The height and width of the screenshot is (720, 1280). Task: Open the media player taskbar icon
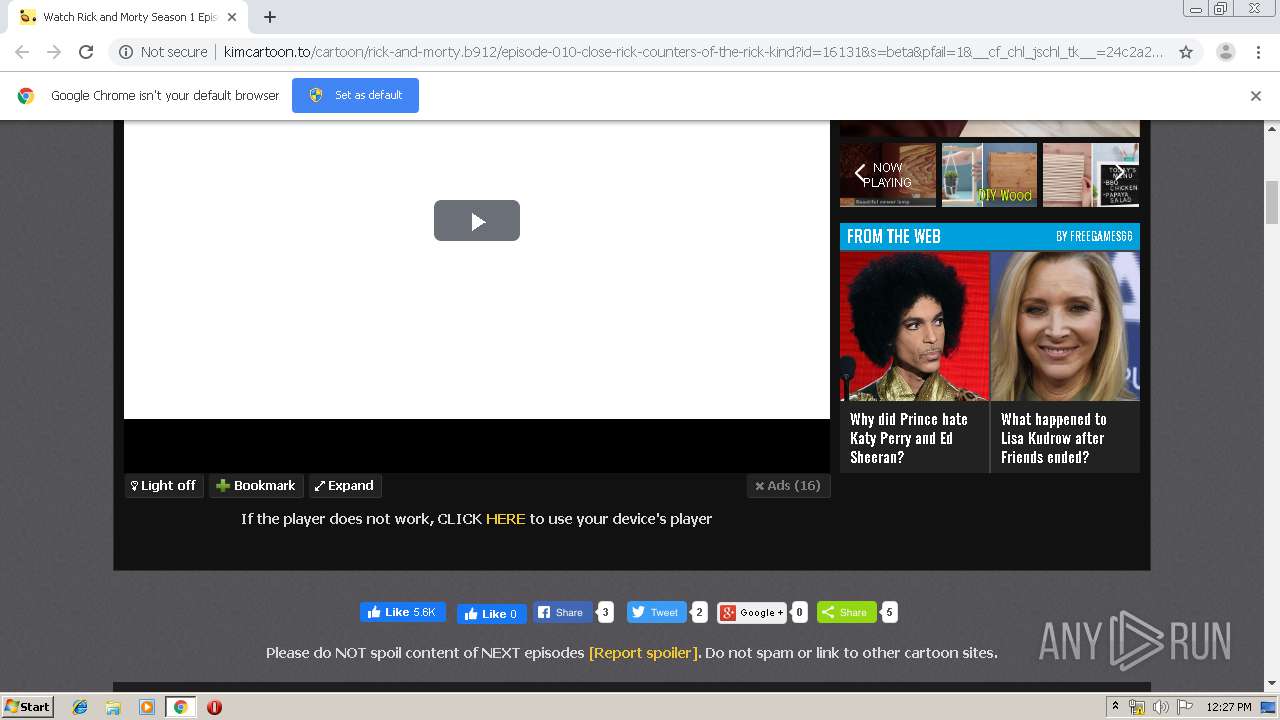coord(147,707)
